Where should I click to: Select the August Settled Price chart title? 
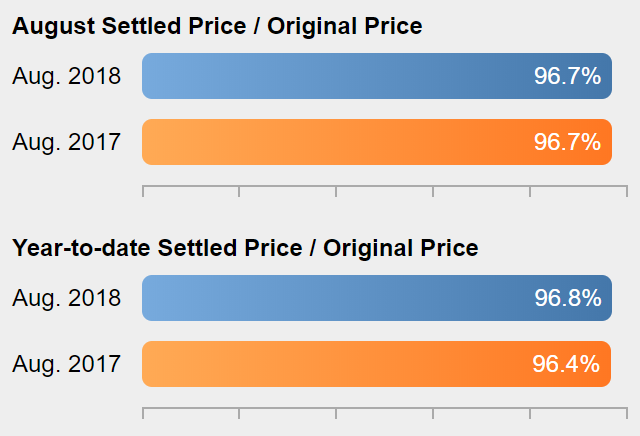[217, 27]
